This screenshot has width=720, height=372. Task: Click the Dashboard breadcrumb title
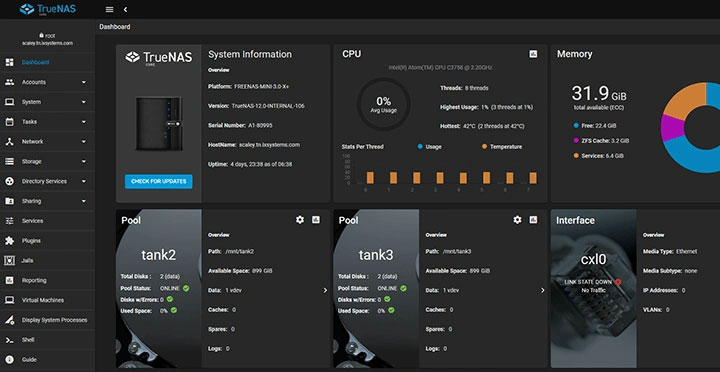click(x=114, y=27)
